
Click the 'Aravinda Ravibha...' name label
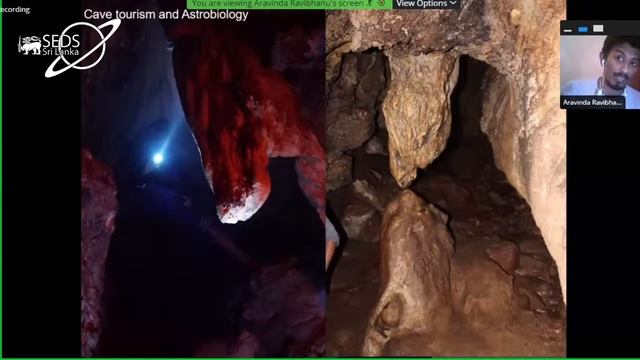click(x=592, y=102)
